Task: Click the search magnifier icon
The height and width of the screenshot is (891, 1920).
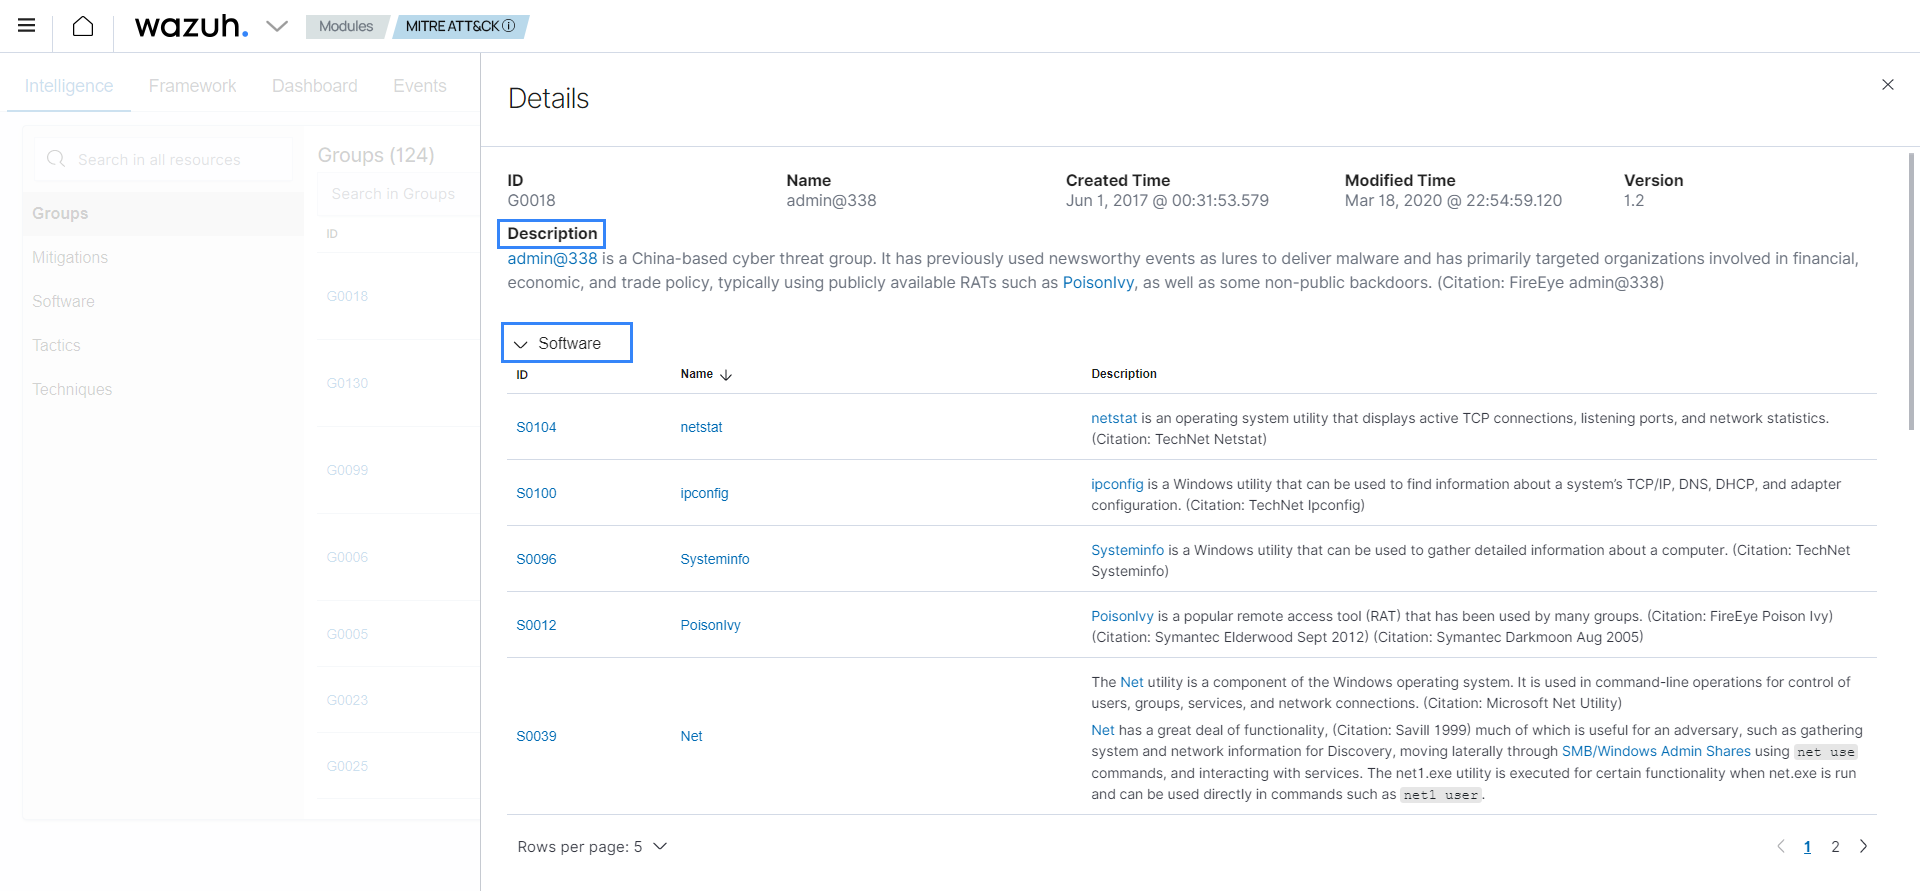Action: click(x=56, y=159)
